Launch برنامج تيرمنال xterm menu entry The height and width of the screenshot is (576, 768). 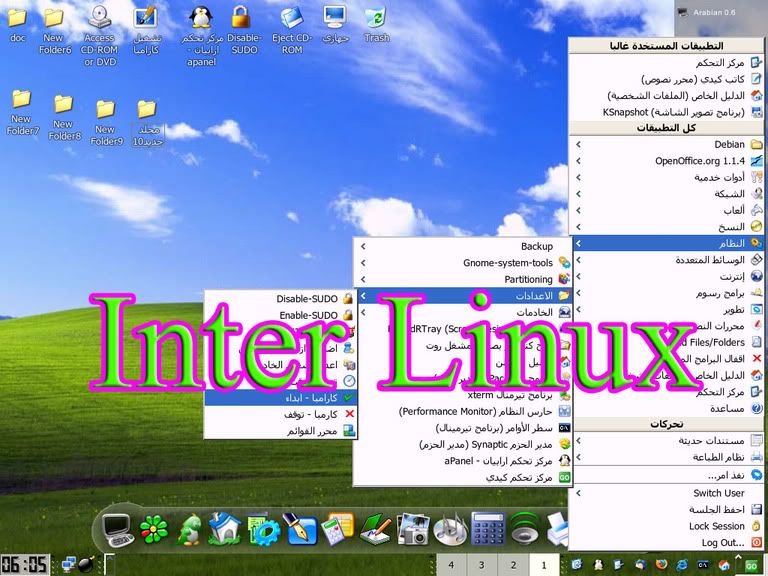point(463,395)
